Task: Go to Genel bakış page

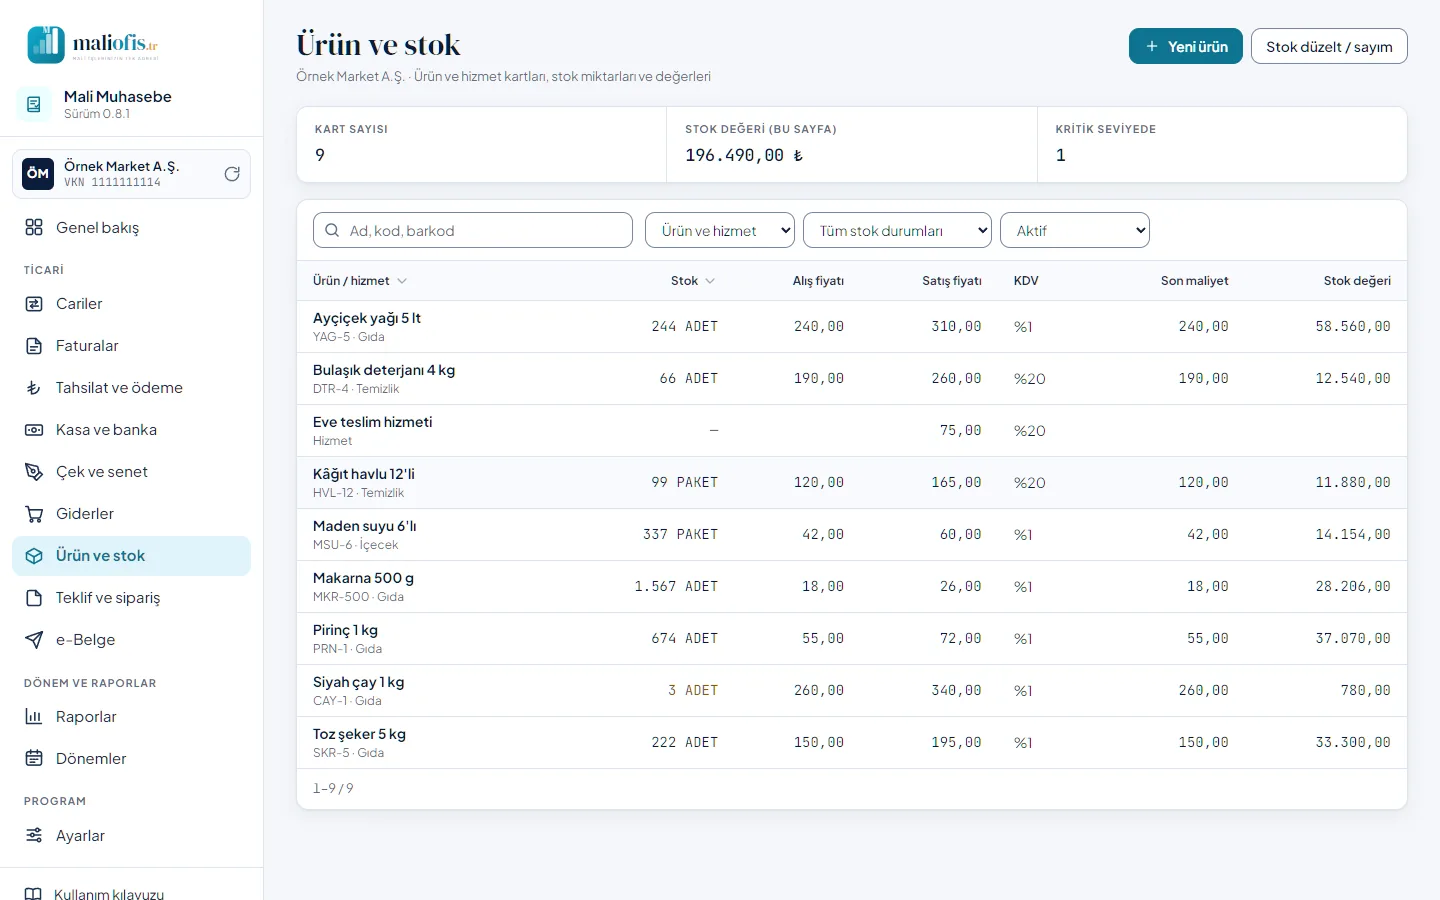Action: tap(131, 227)
